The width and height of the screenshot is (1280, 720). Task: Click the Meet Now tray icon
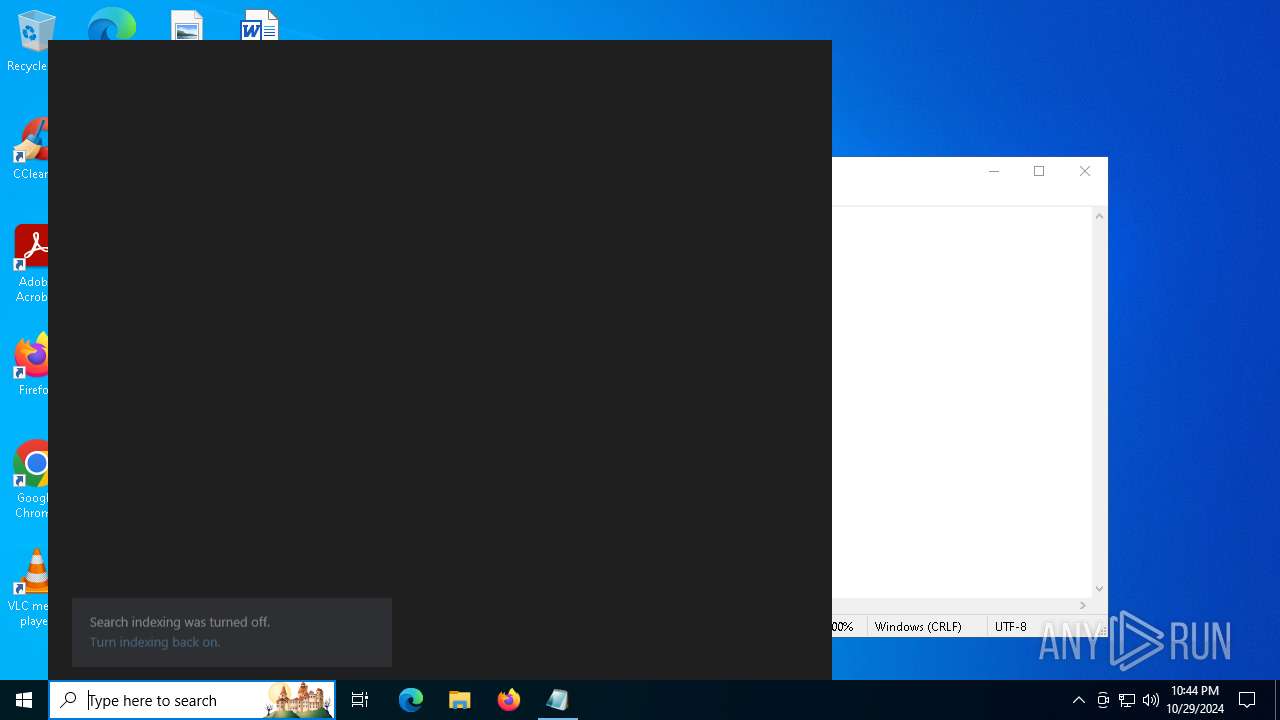[1103, 700]
